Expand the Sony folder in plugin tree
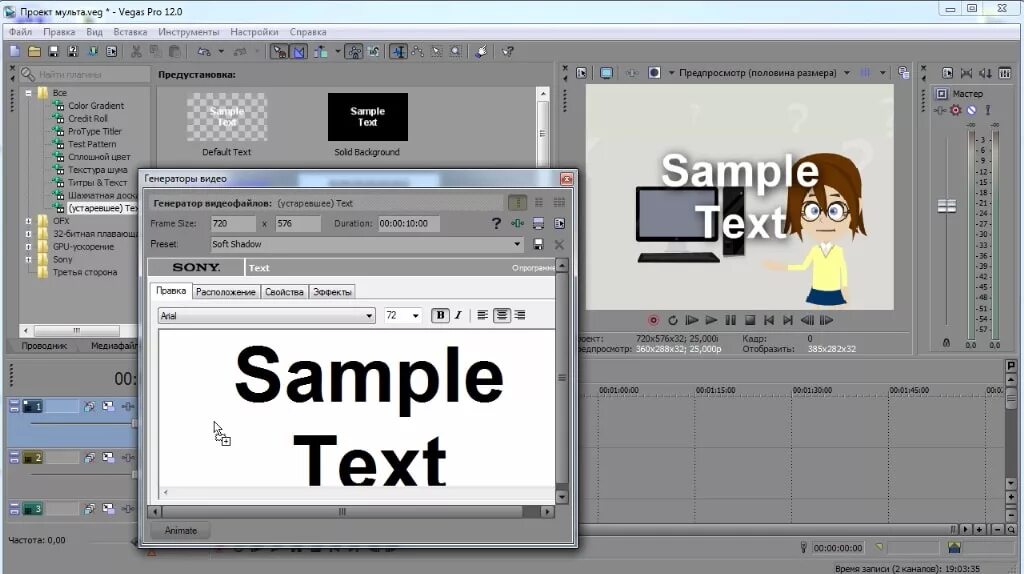This screenshot has height=574, width=1024. (x=29, y=259)
